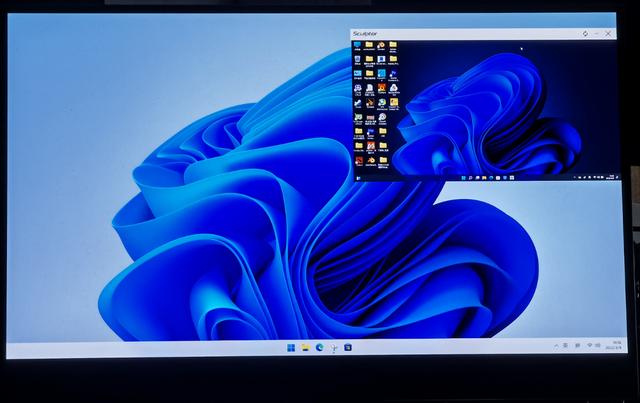Click the Sculptor app icon on taskbar
Viewport: 640px width, 403px height.
click(x=334, y=348)
